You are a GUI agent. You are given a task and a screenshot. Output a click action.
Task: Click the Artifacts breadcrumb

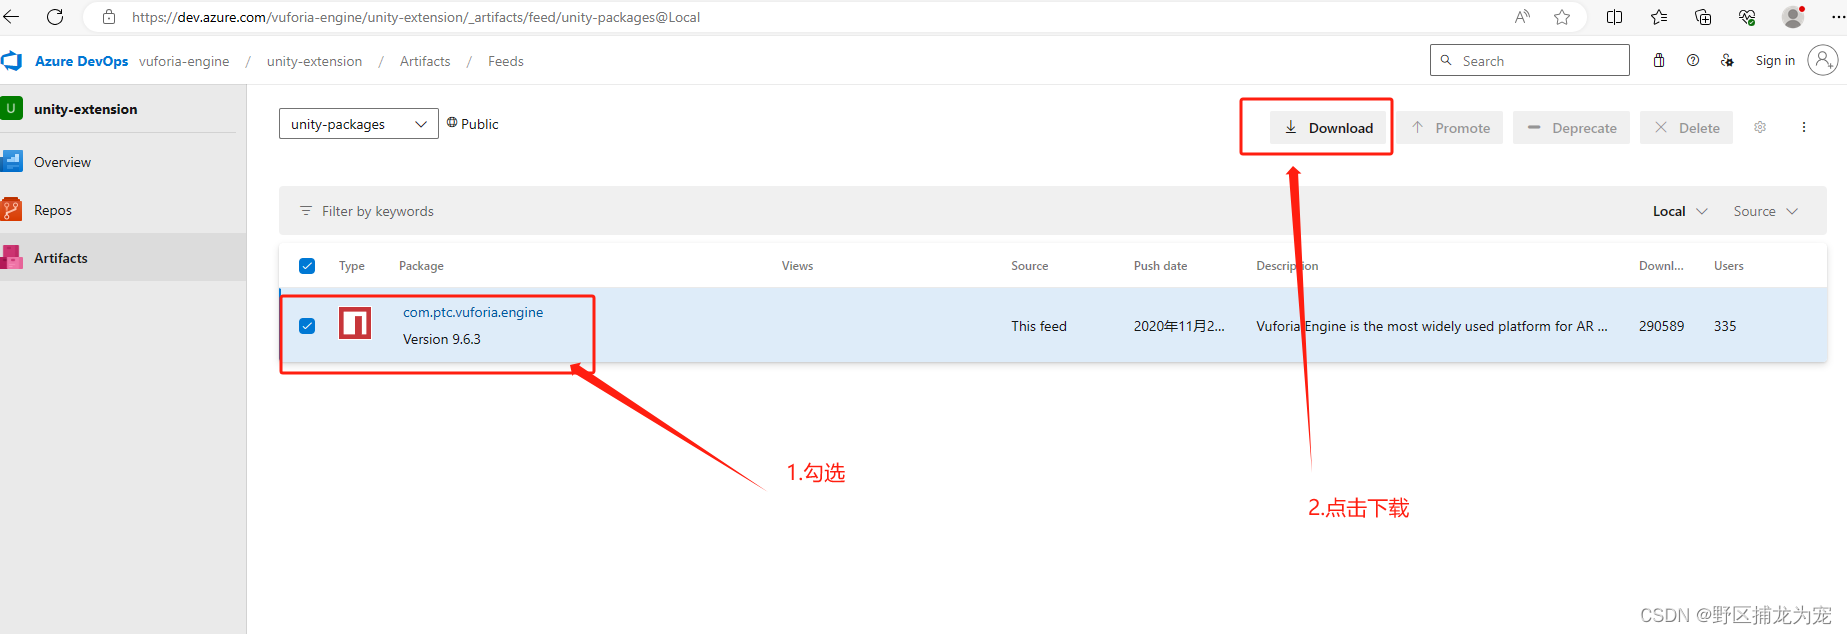coord(425,61)
